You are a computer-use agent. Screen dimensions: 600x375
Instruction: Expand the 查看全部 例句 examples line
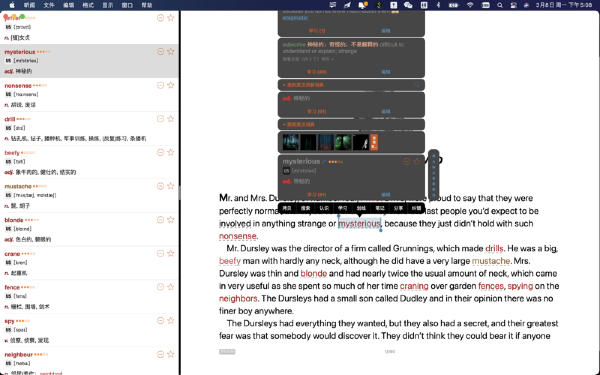coord(308,59)
